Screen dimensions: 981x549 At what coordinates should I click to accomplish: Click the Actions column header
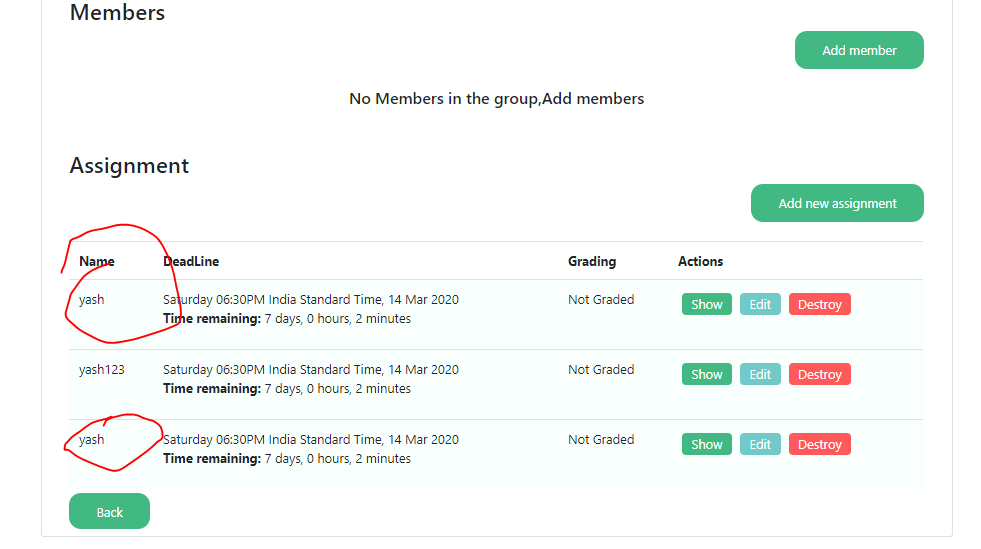pyautogui.click(x=700, y=261)
